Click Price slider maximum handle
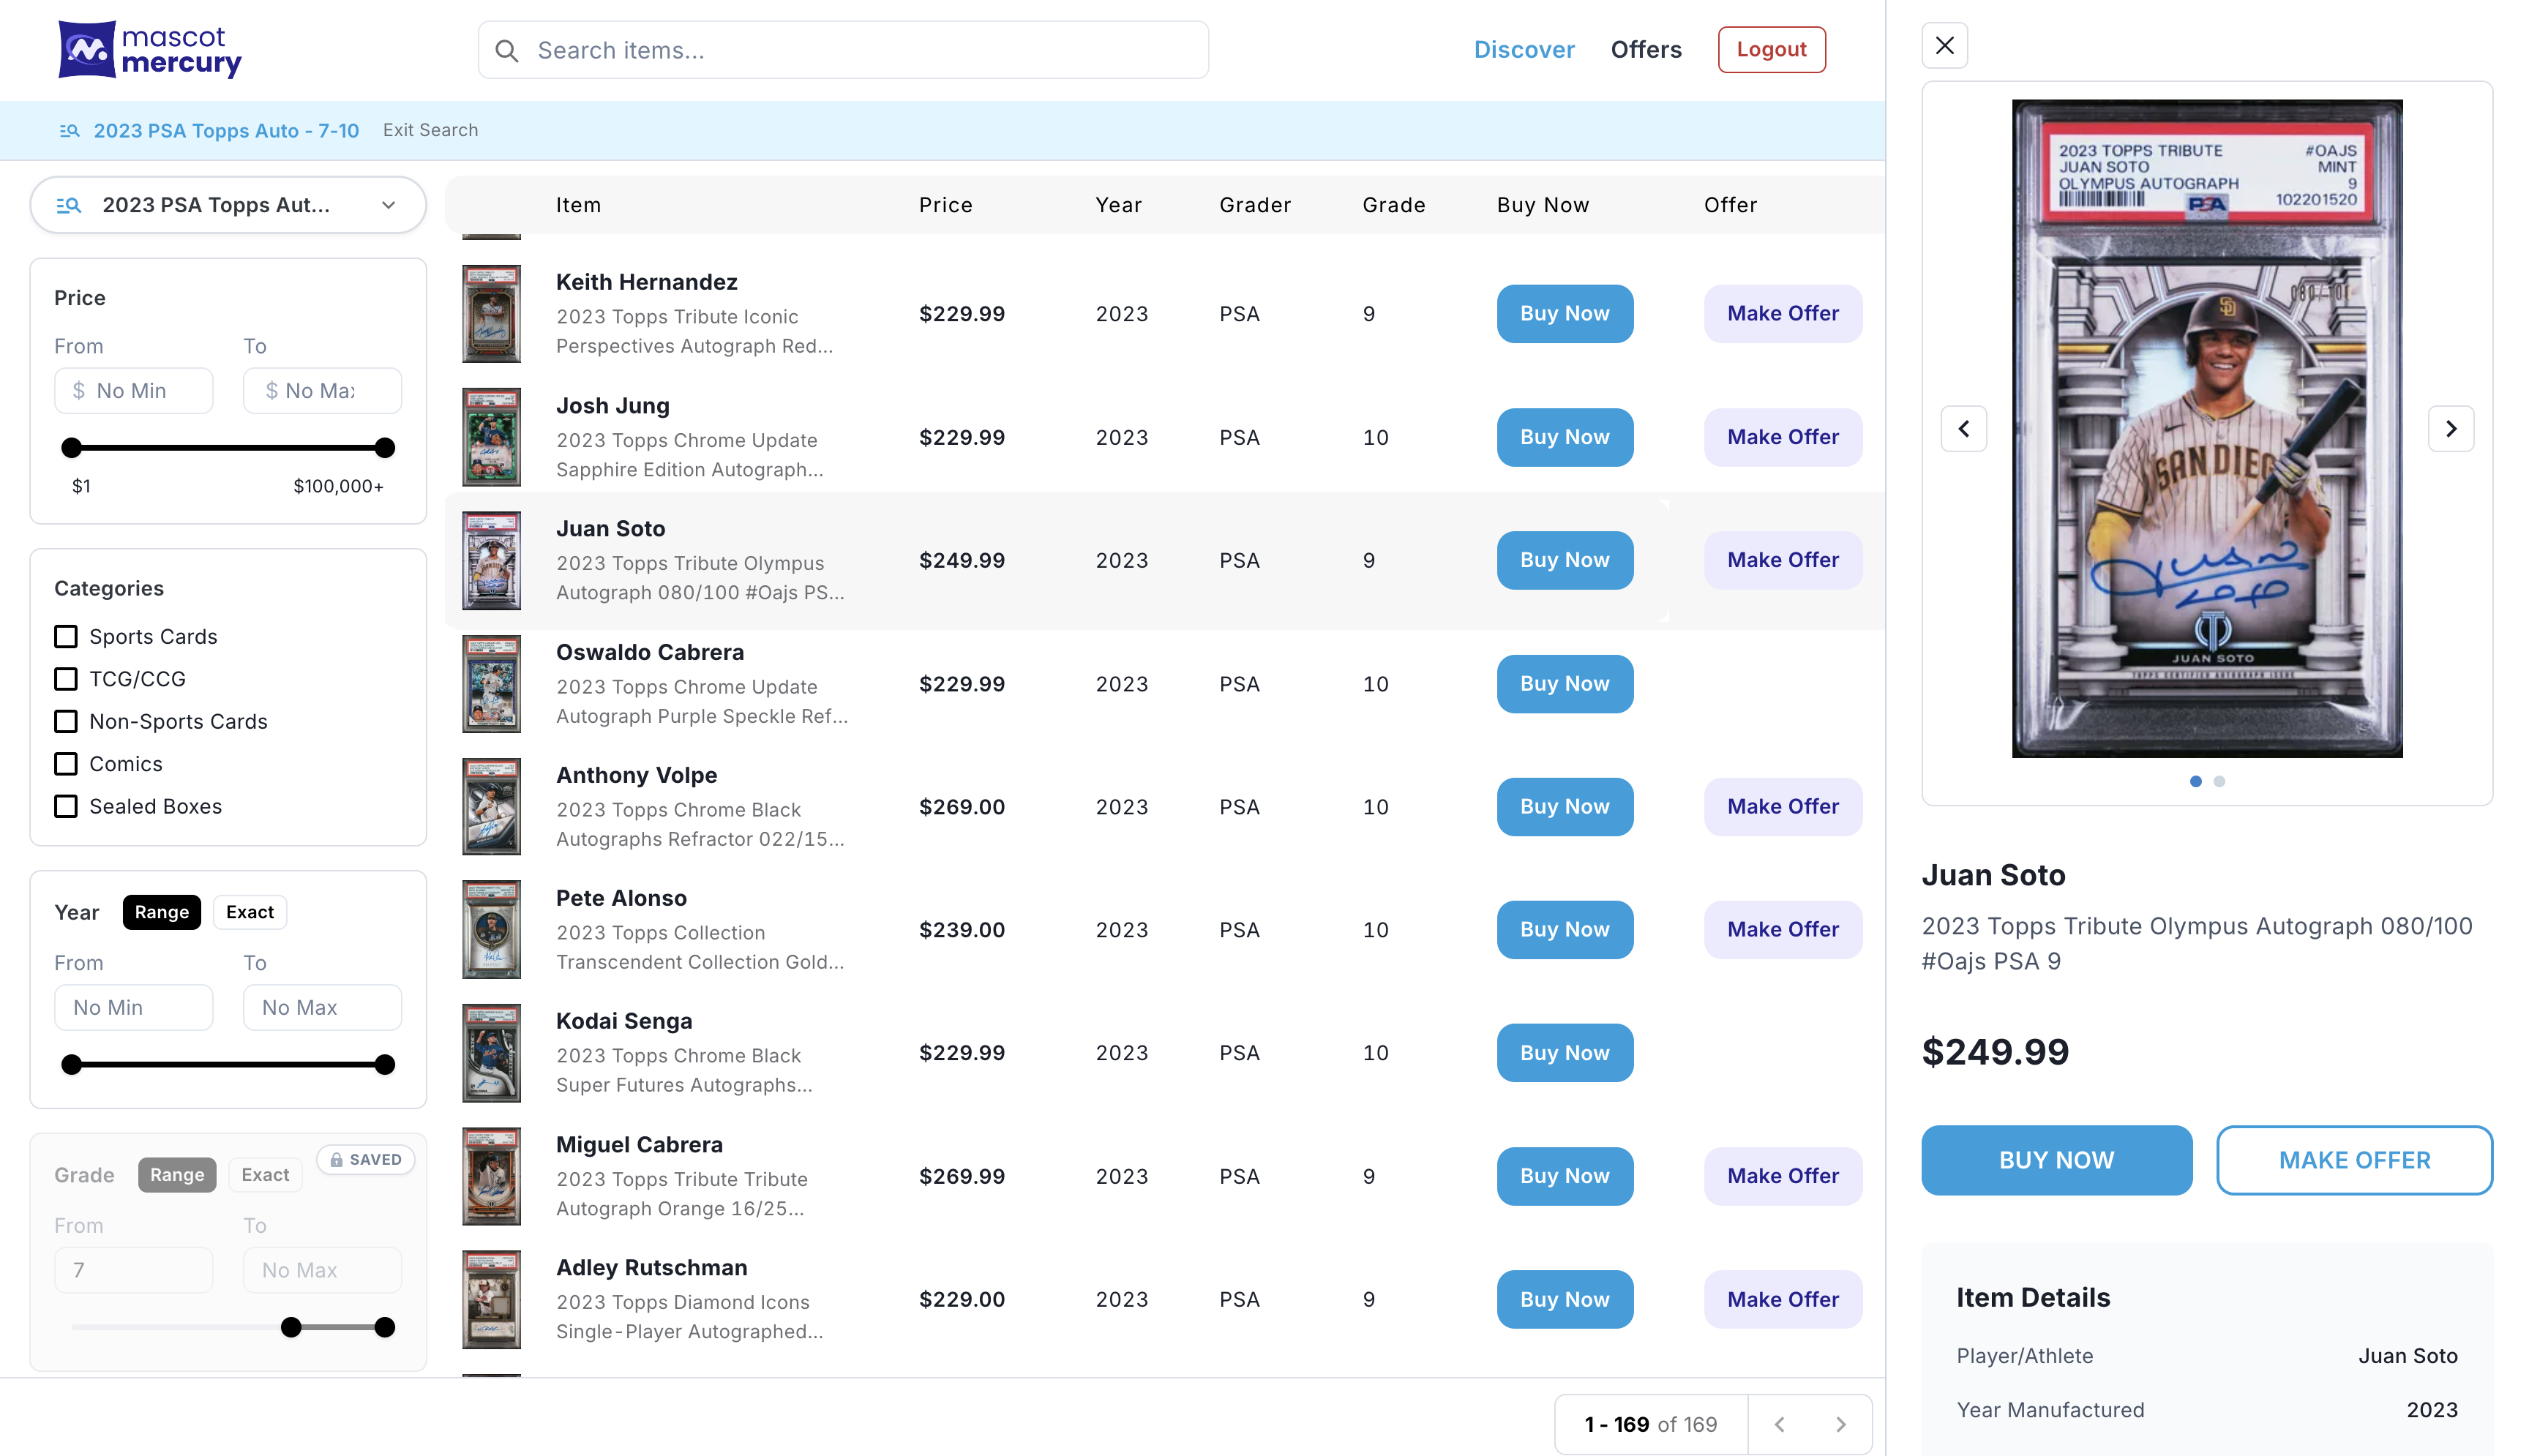The image size is (2529, 1456). 384,448
